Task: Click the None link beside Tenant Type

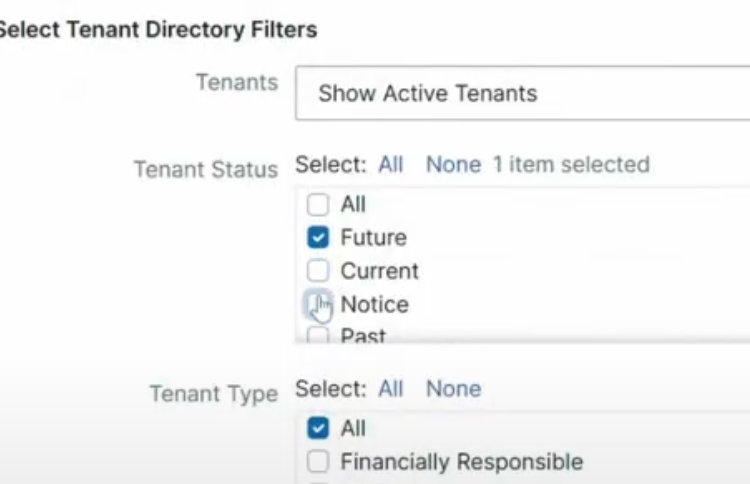Action: [x=453, y=388]
